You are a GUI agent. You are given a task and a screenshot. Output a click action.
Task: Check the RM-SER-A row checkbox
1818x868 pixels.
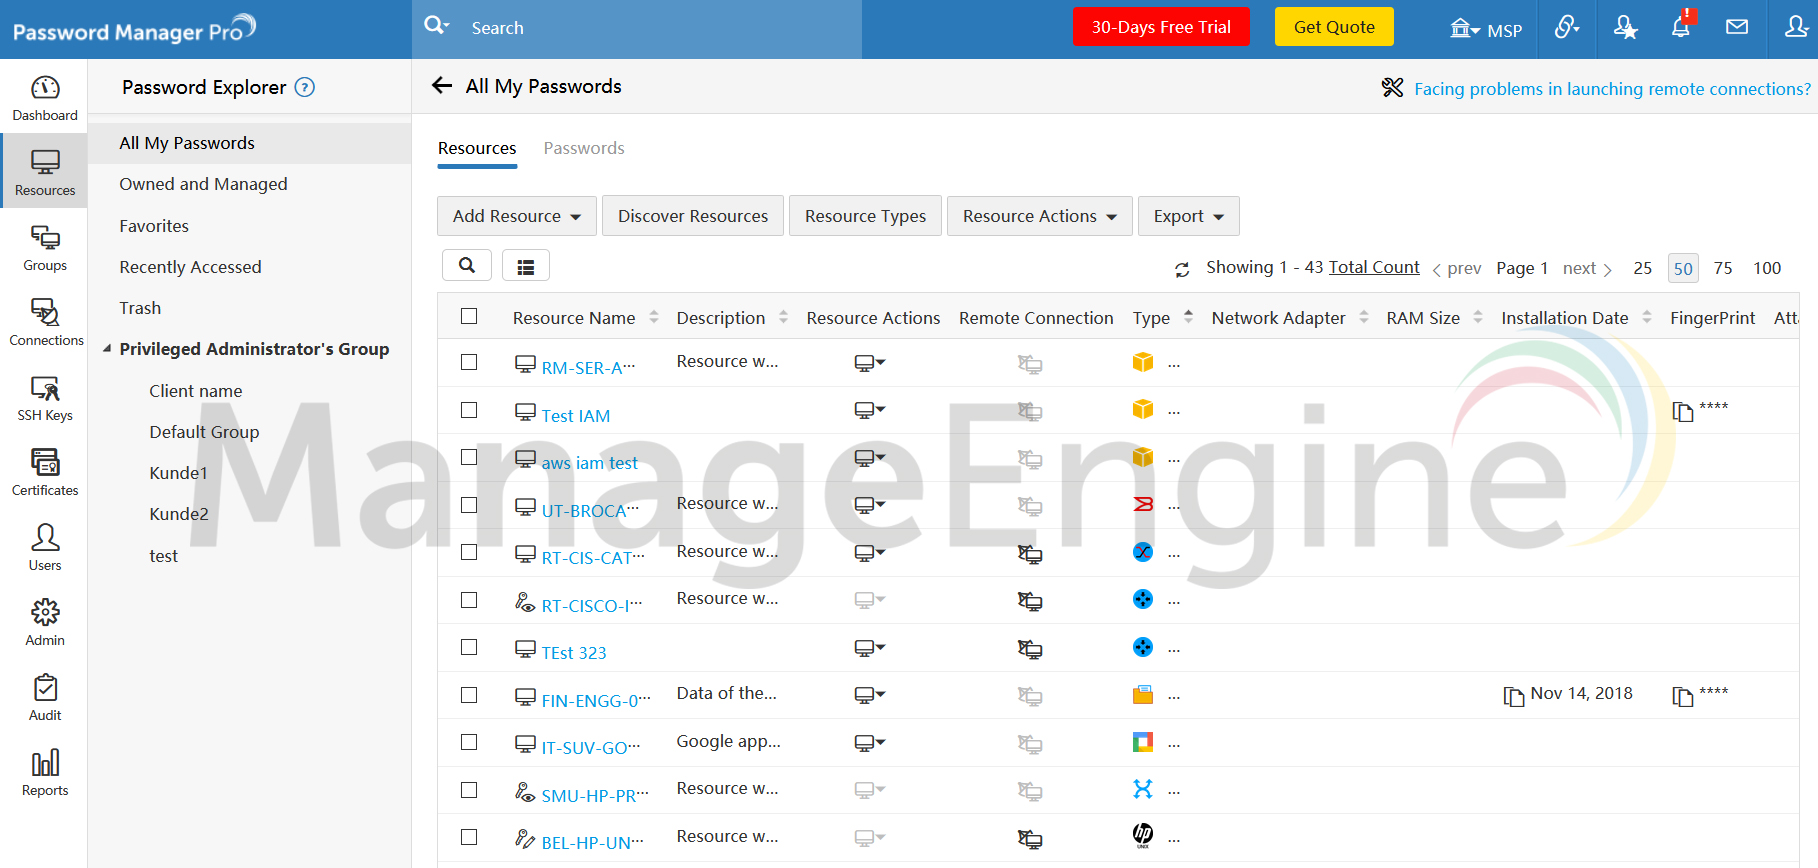[469, 362]
